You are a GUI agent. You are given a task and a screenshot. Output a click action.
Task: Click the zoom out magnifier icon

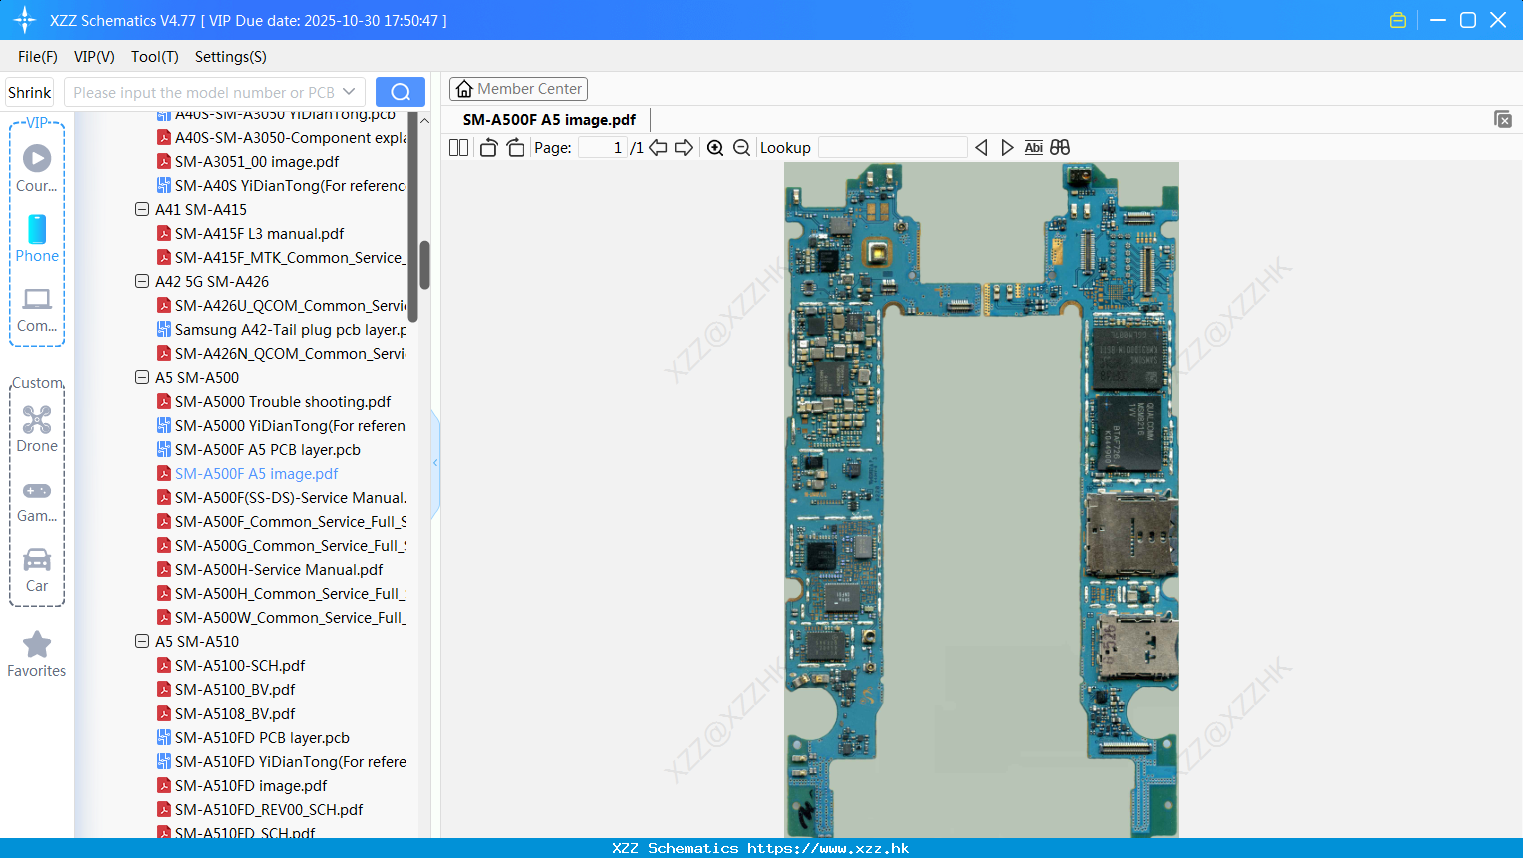pyautogui.click(x=741, y=148)
